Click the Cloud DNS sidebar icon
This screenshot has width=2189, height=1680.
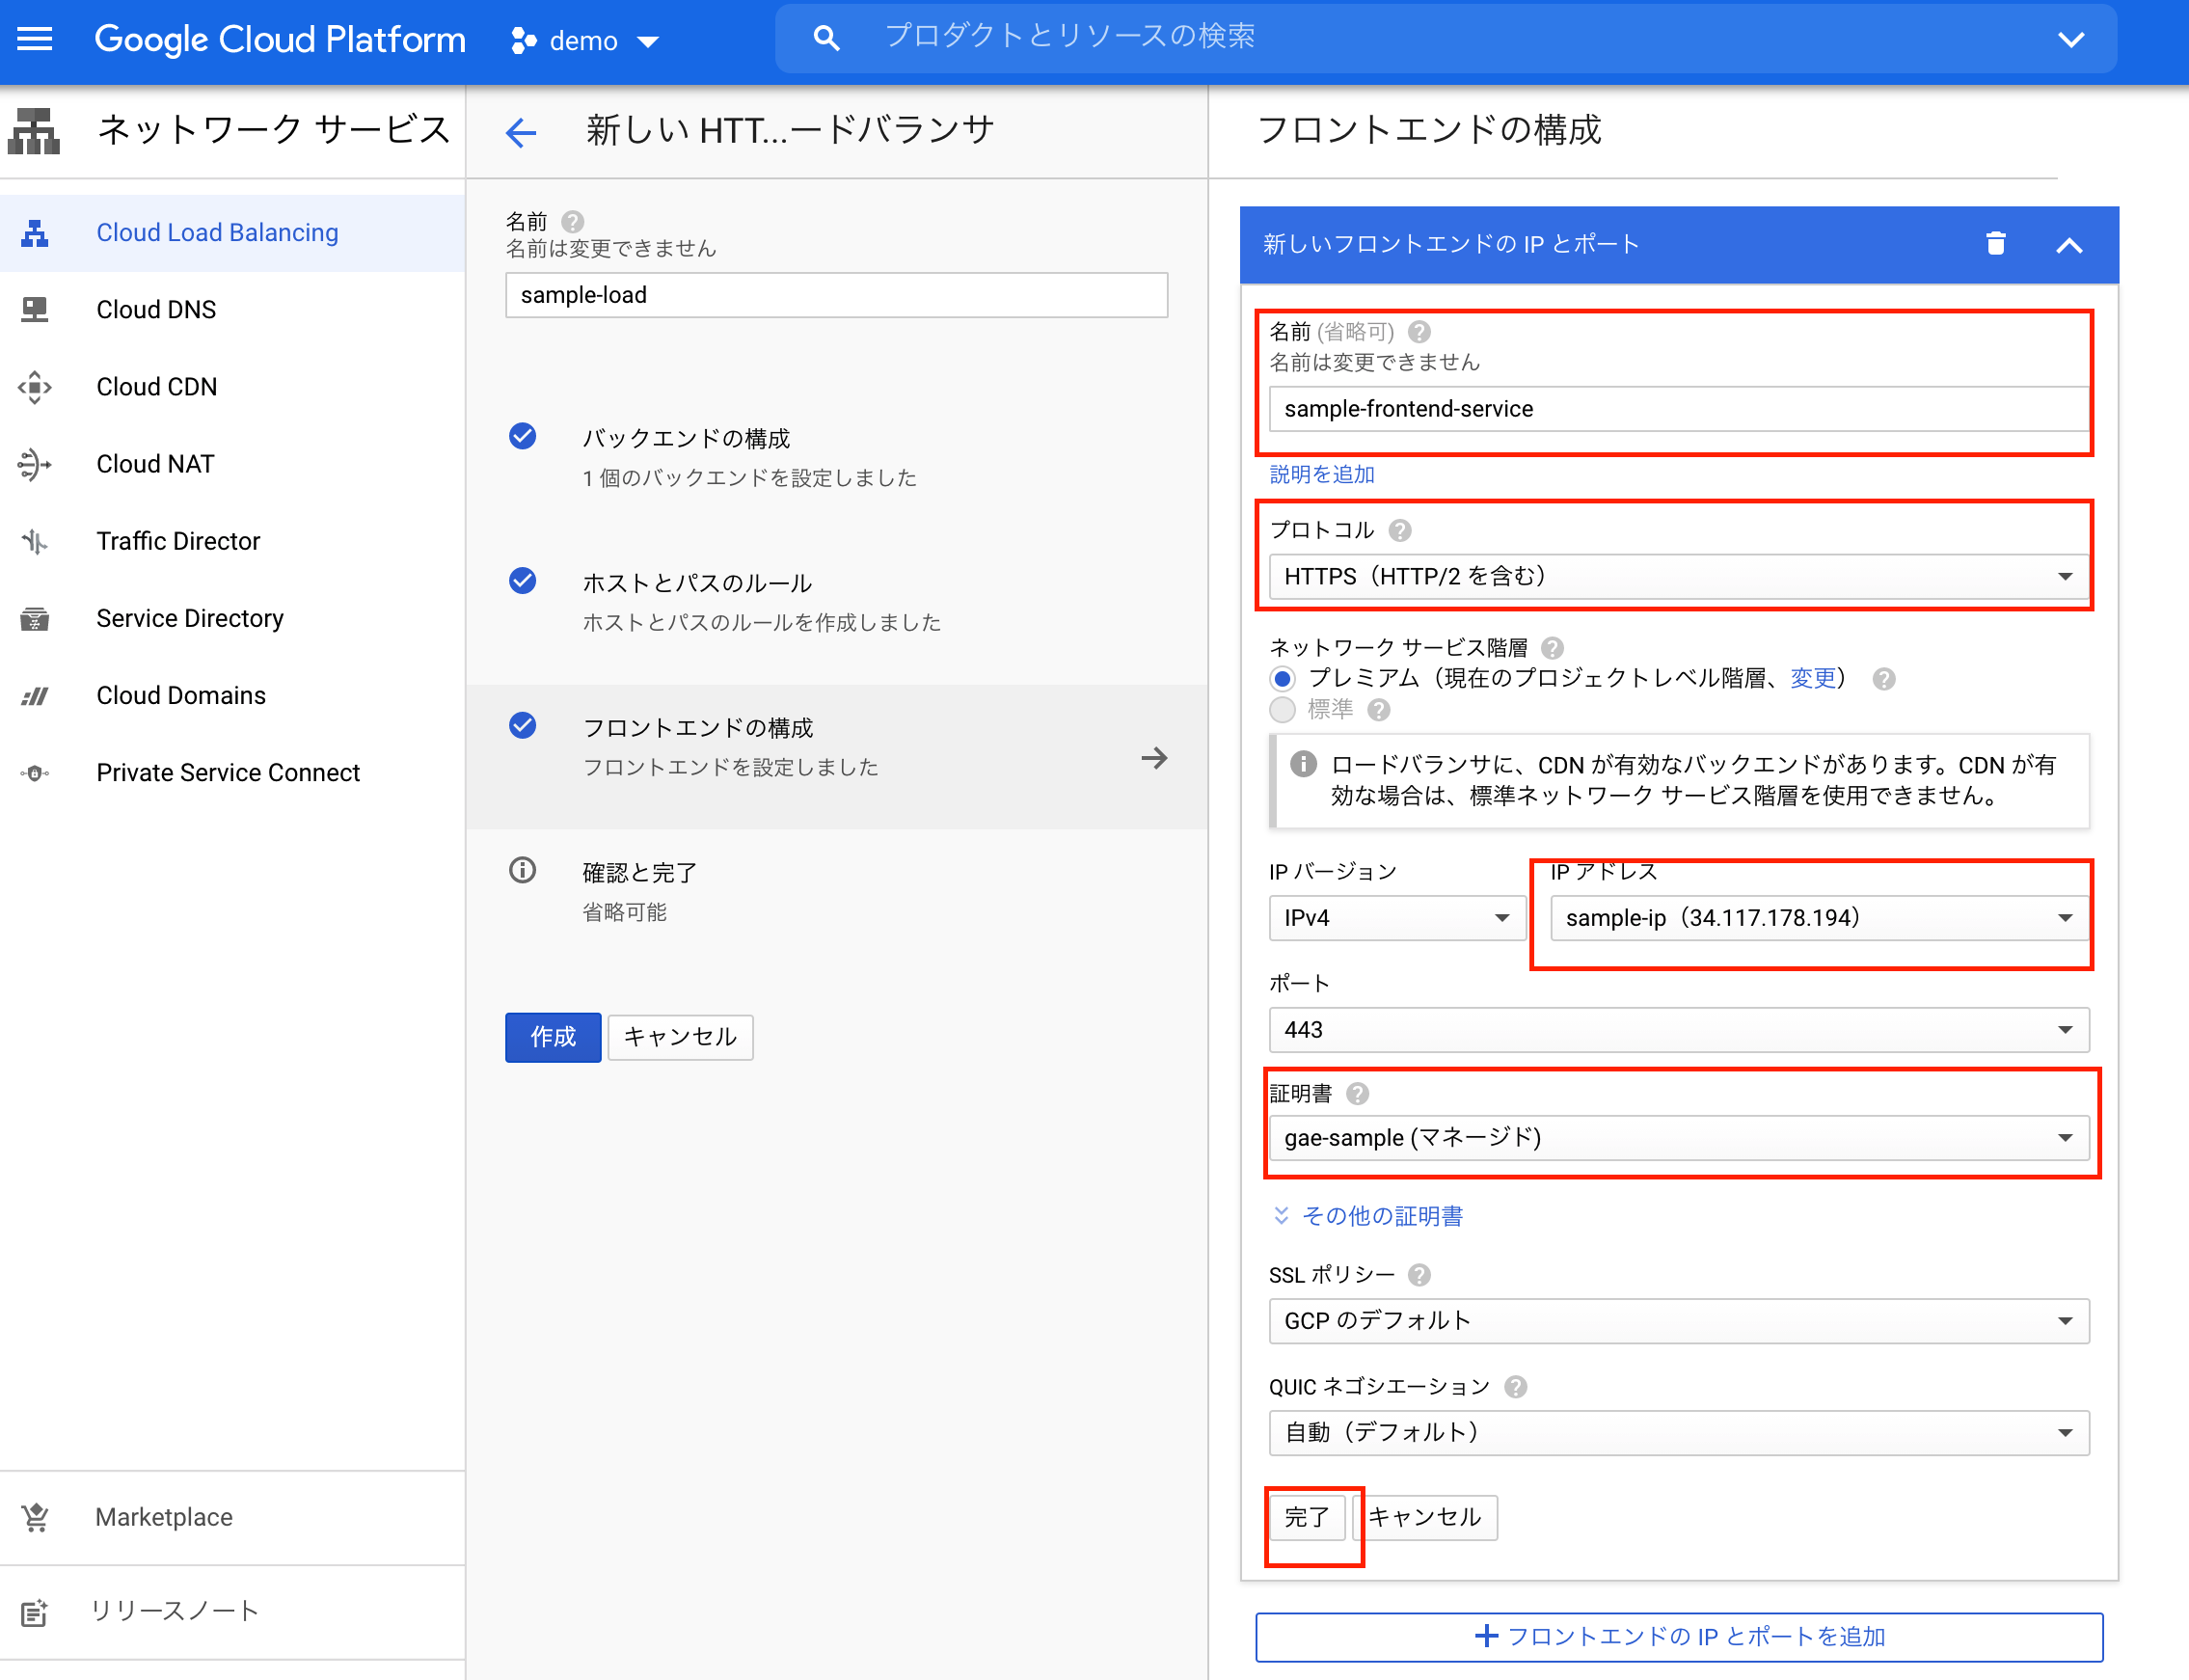[35, 309]
